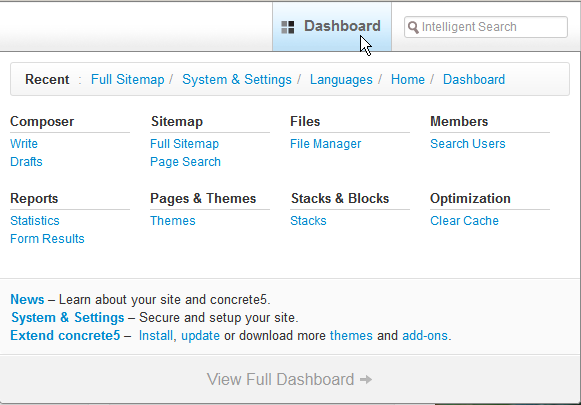This screenshot has height=405, width=581.
Task: Open System & Settings in Recent bar
Action: [237, 80]
